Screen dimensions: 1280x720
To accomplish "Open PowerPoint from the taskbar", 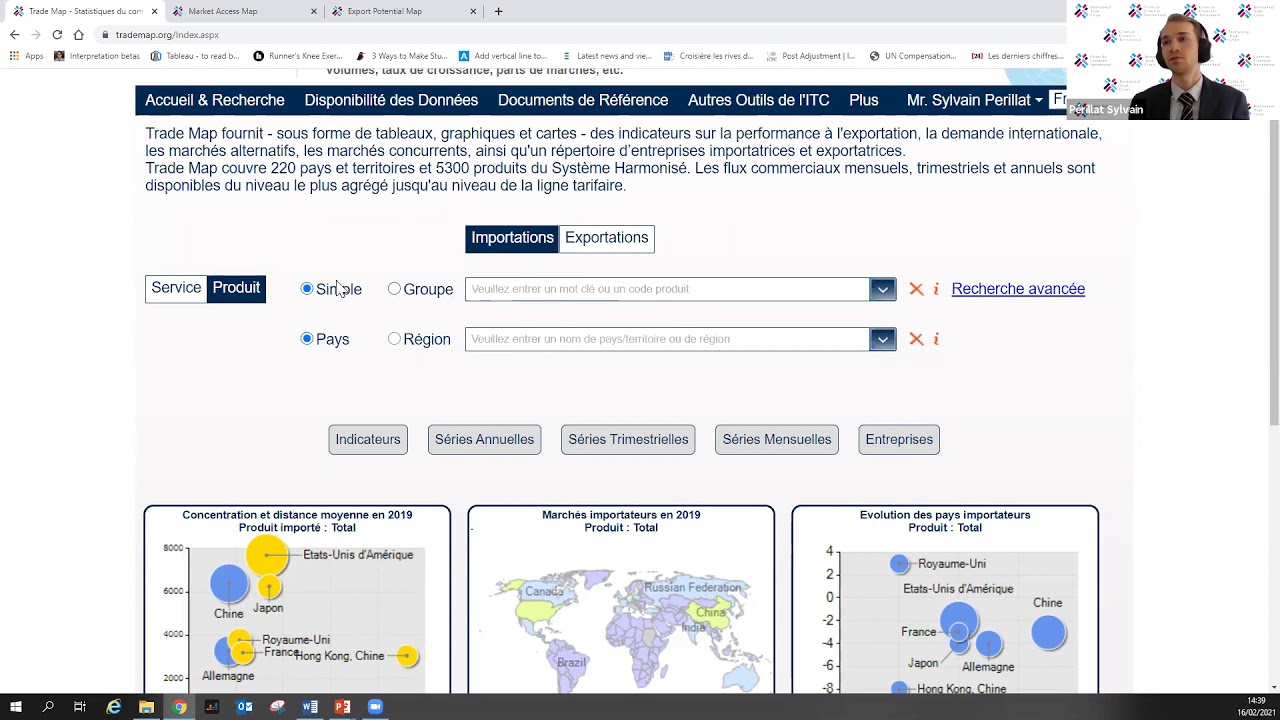I will click(342, 707).
